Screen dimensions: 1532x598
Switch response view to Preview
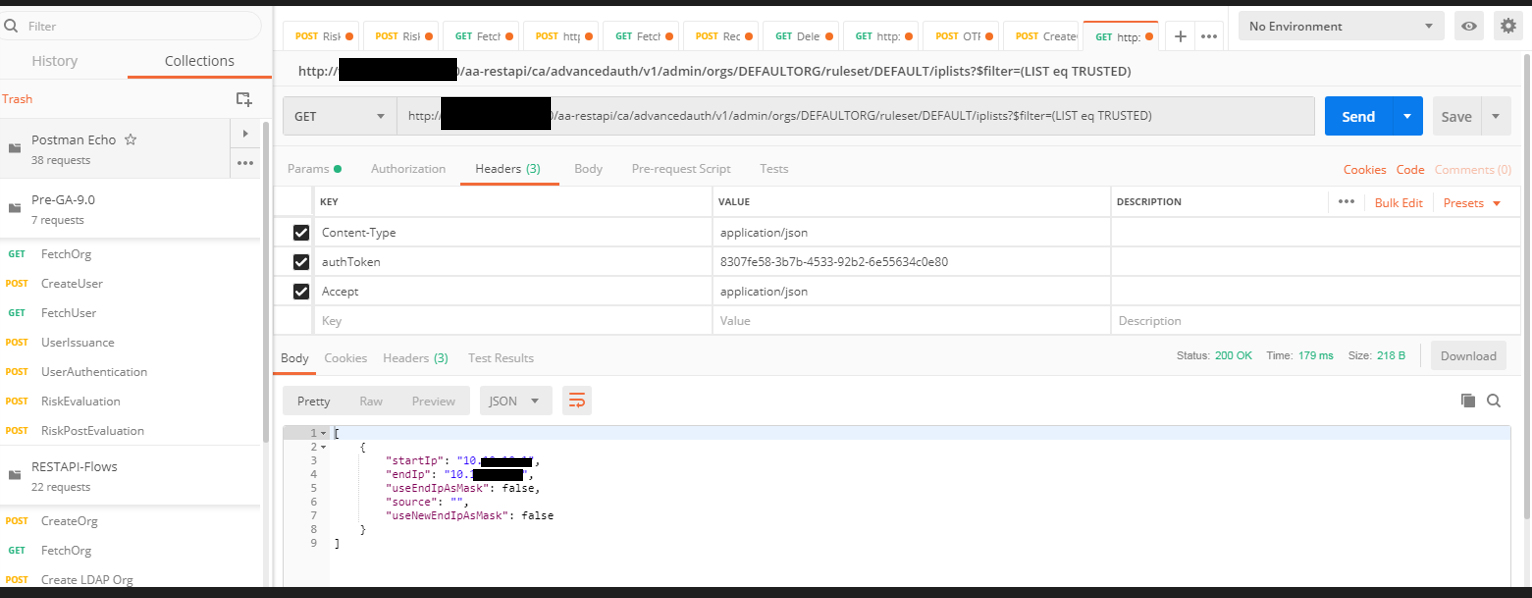433,401
